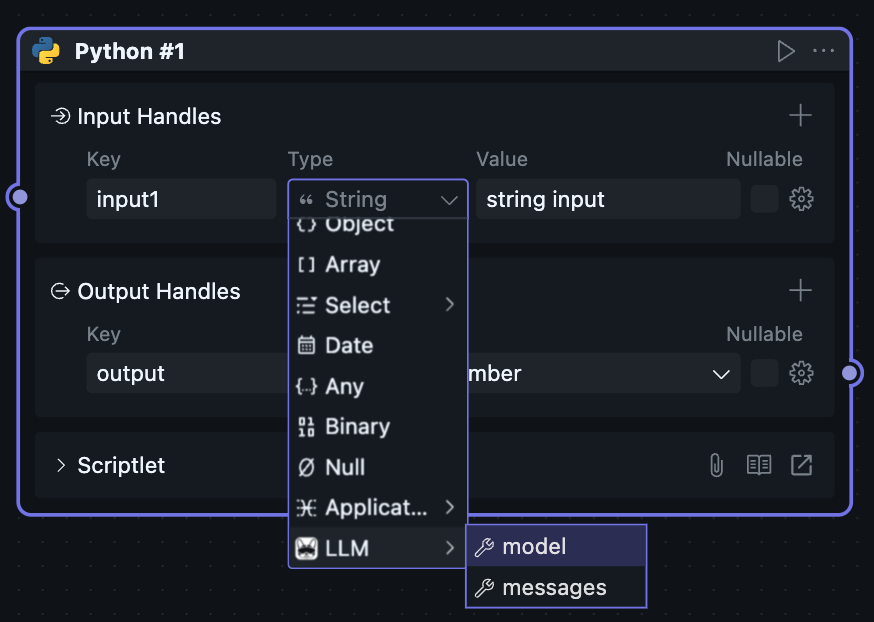Click the input1 key field
The width and height of the screenshot is (874, 622).
tap(180, 199)
